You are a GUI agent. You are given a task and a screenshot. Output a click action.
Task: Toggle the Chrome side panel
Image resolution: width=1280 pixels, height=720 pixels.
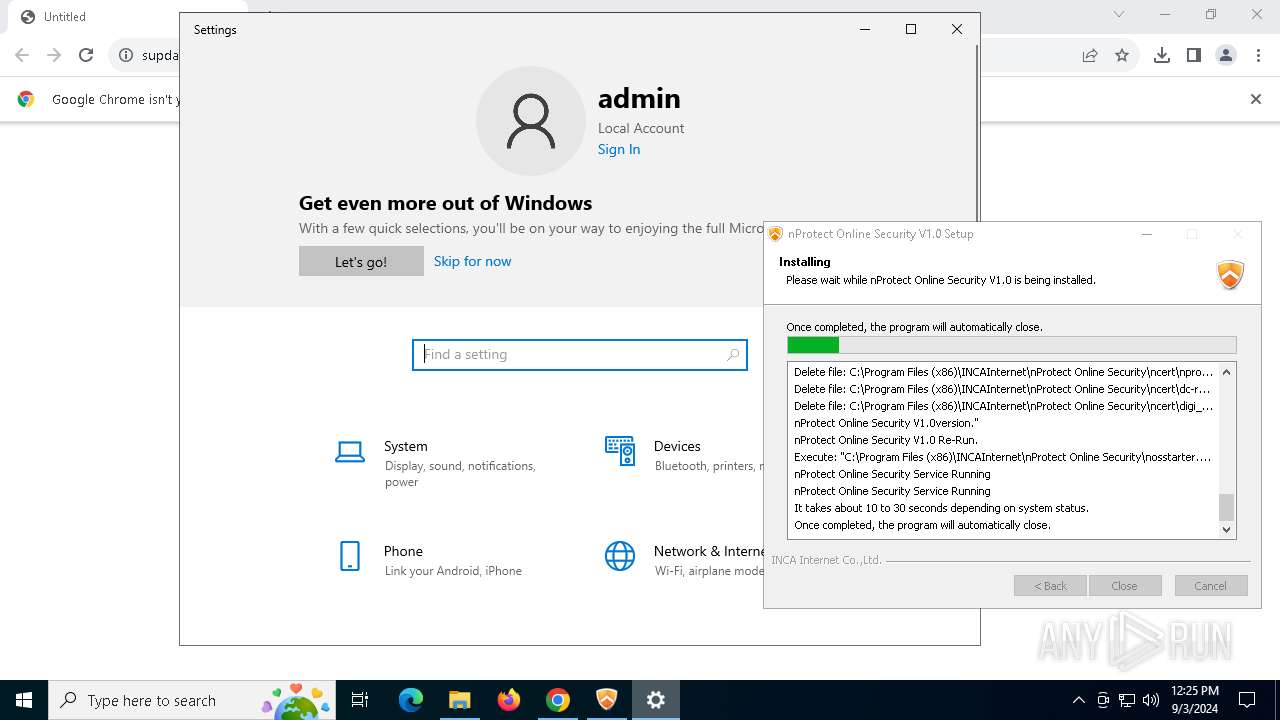pos(1193,55)
